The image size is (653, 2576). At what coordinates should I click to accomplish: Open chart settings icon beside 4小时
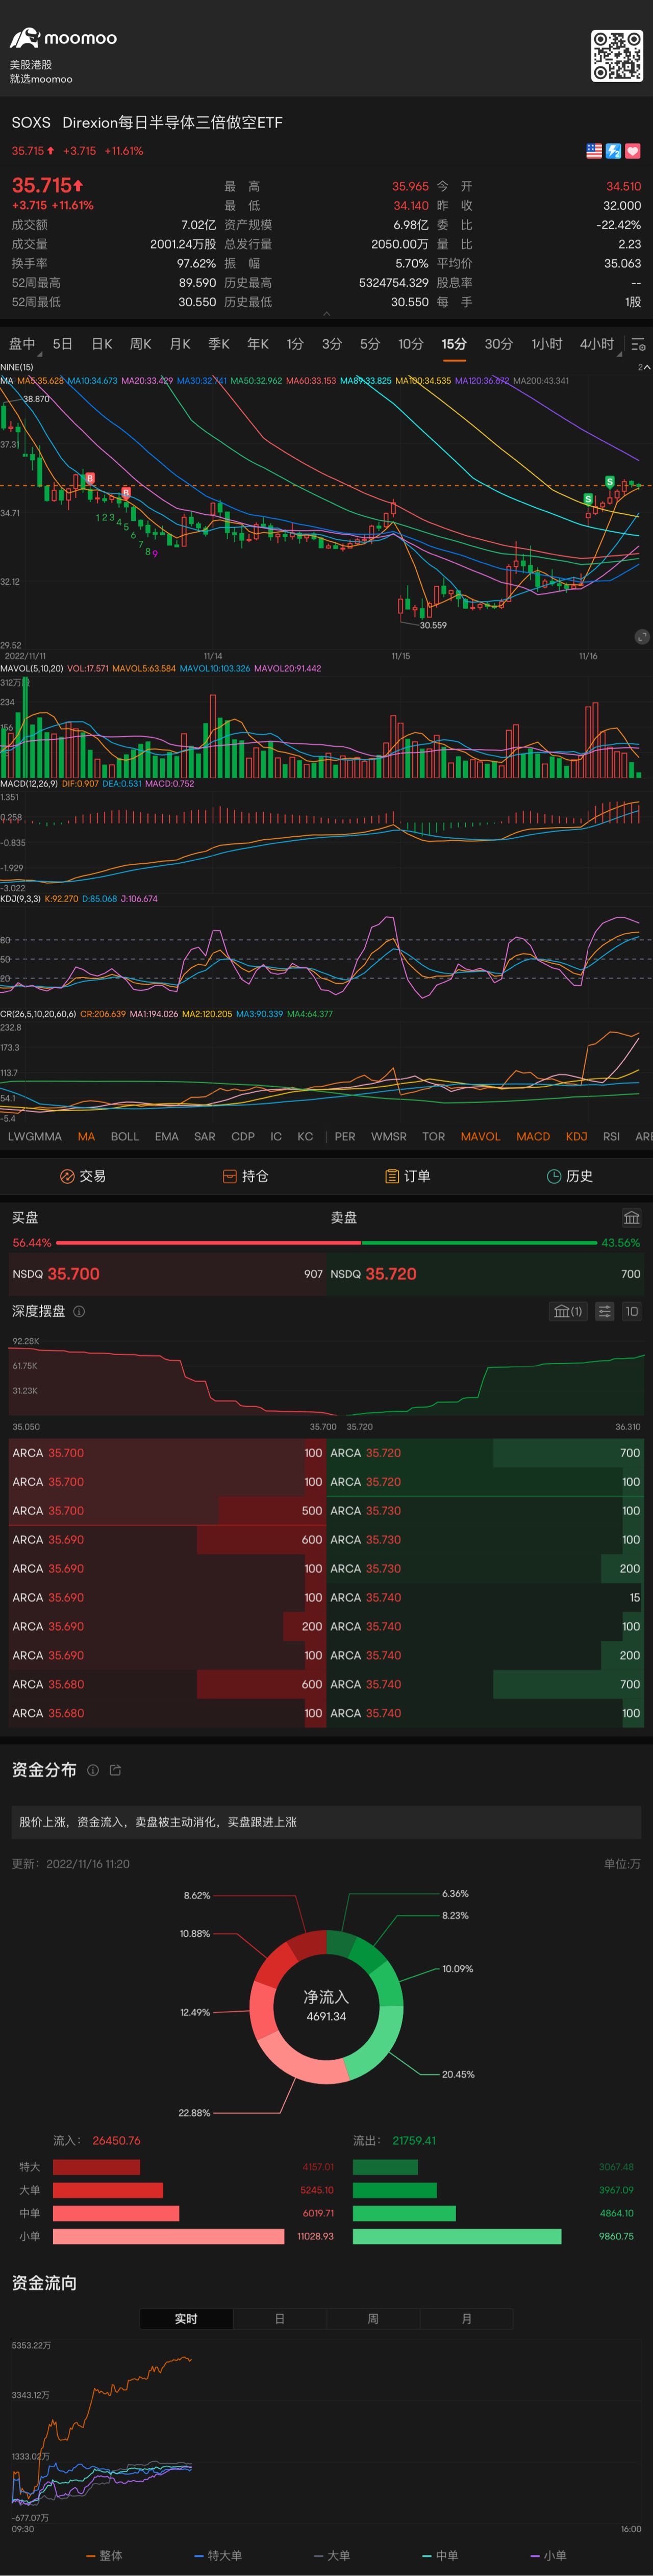[x=638, y=344]
